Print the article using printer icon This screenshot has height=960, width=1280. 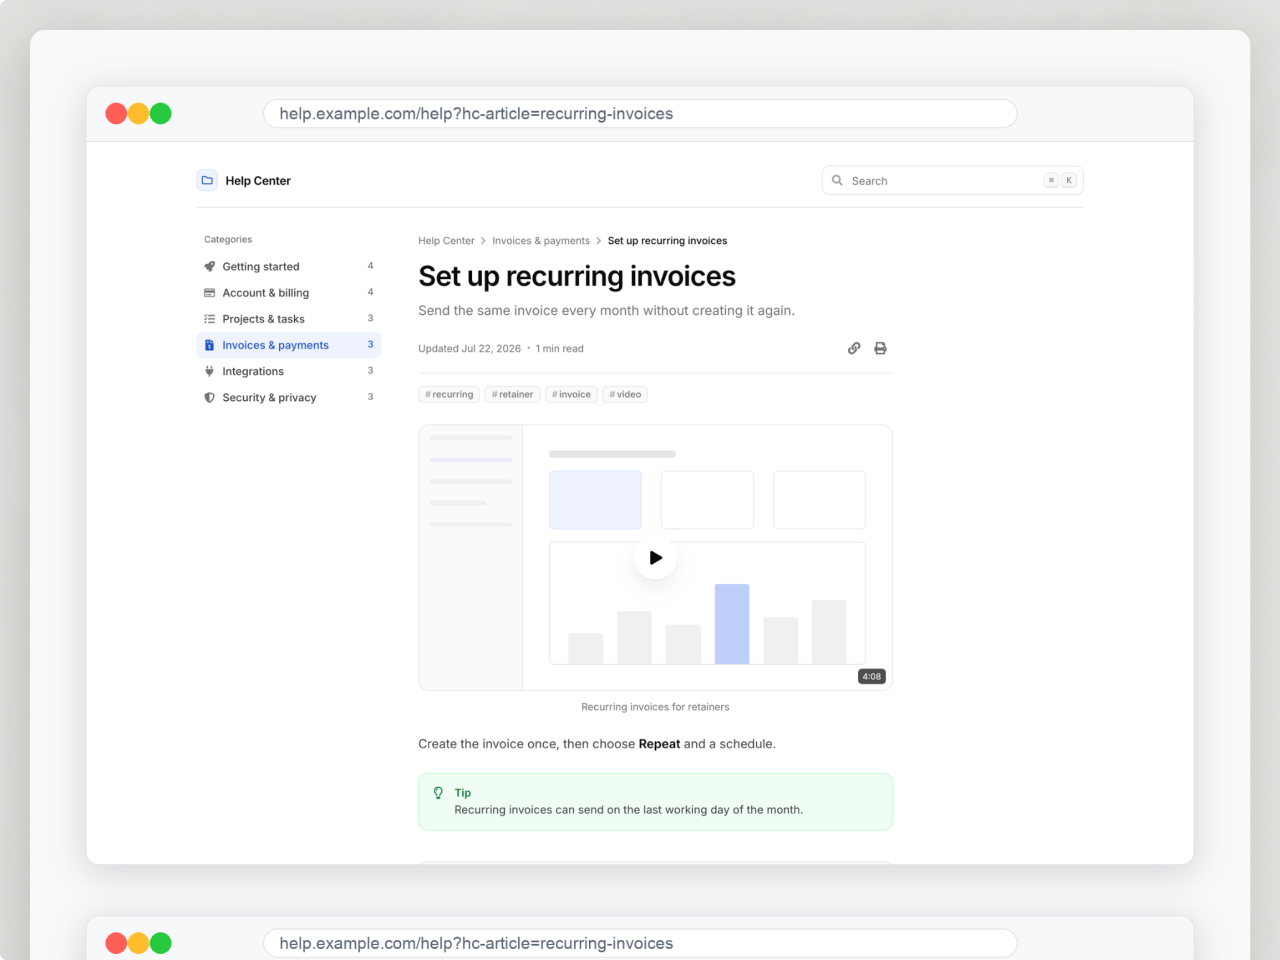click(x=880, y=348)
